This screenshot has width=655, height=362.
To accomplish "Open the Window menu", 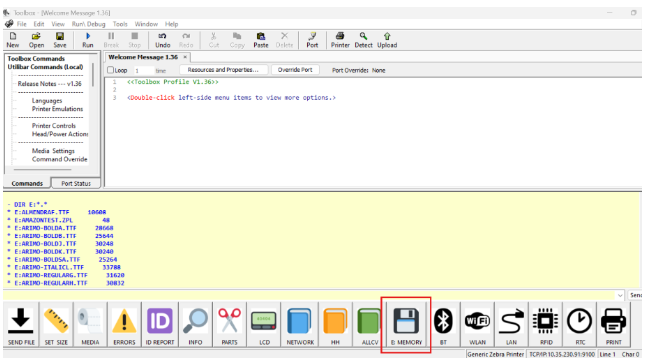I will tap(146, 24).
